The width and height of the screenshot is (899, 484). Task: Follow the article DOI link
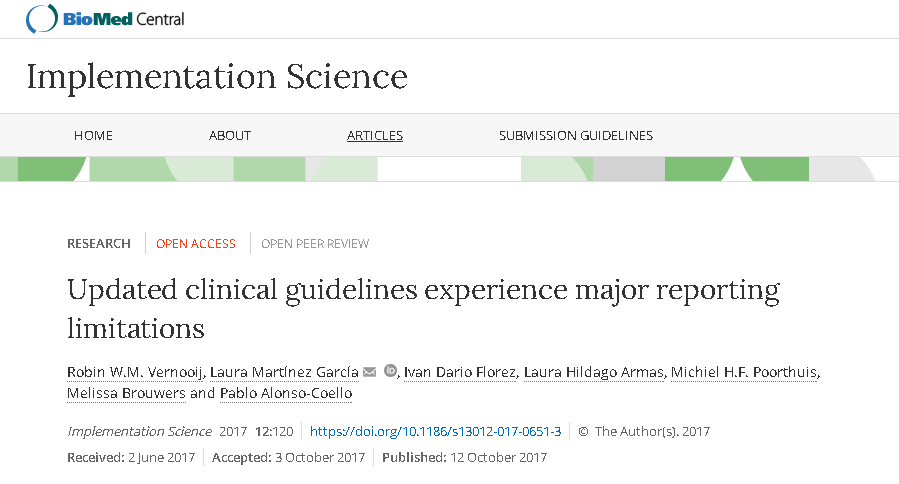coord(436,432)
